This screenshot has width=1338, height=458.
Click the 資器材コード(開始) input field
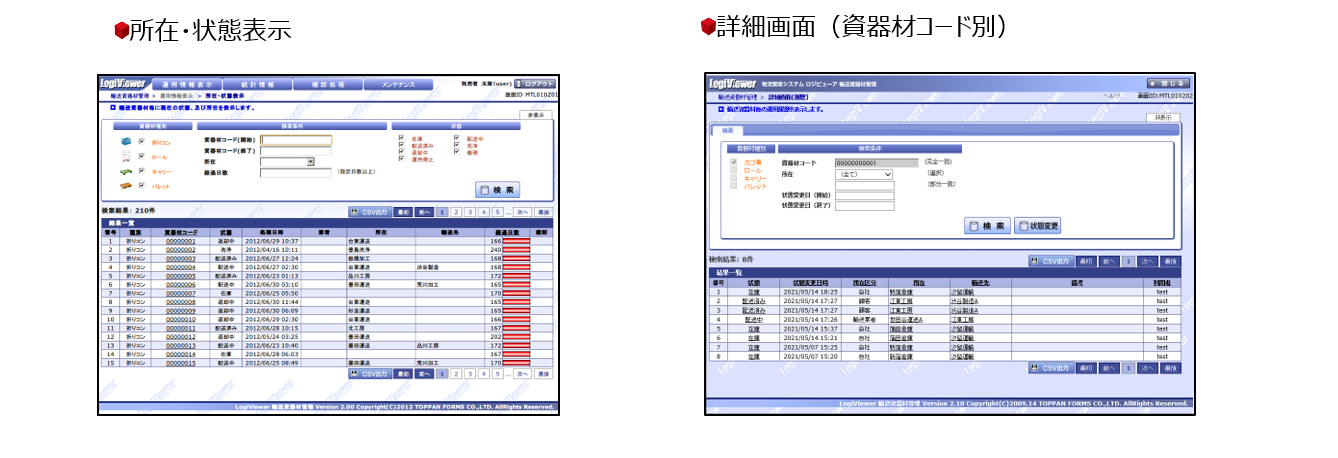coord(295,140)
